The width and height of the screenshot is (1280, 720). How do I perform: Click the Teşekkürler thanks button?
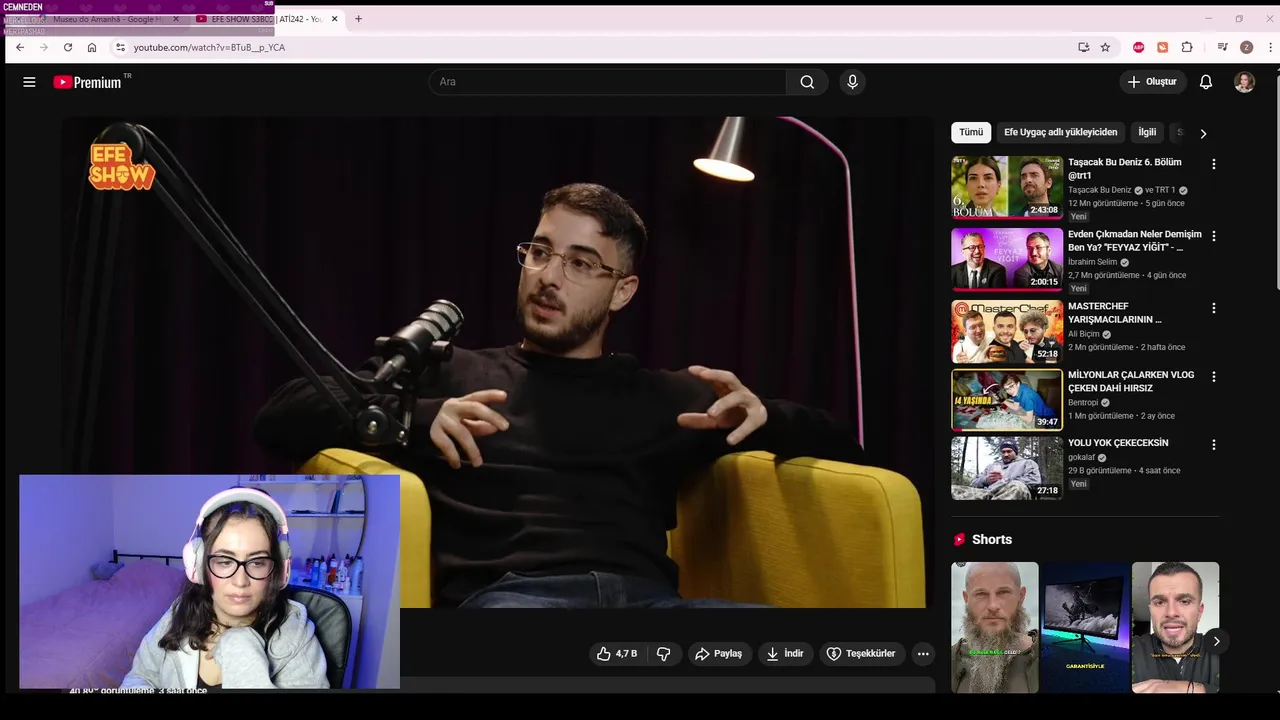click(x=861, y=653)
